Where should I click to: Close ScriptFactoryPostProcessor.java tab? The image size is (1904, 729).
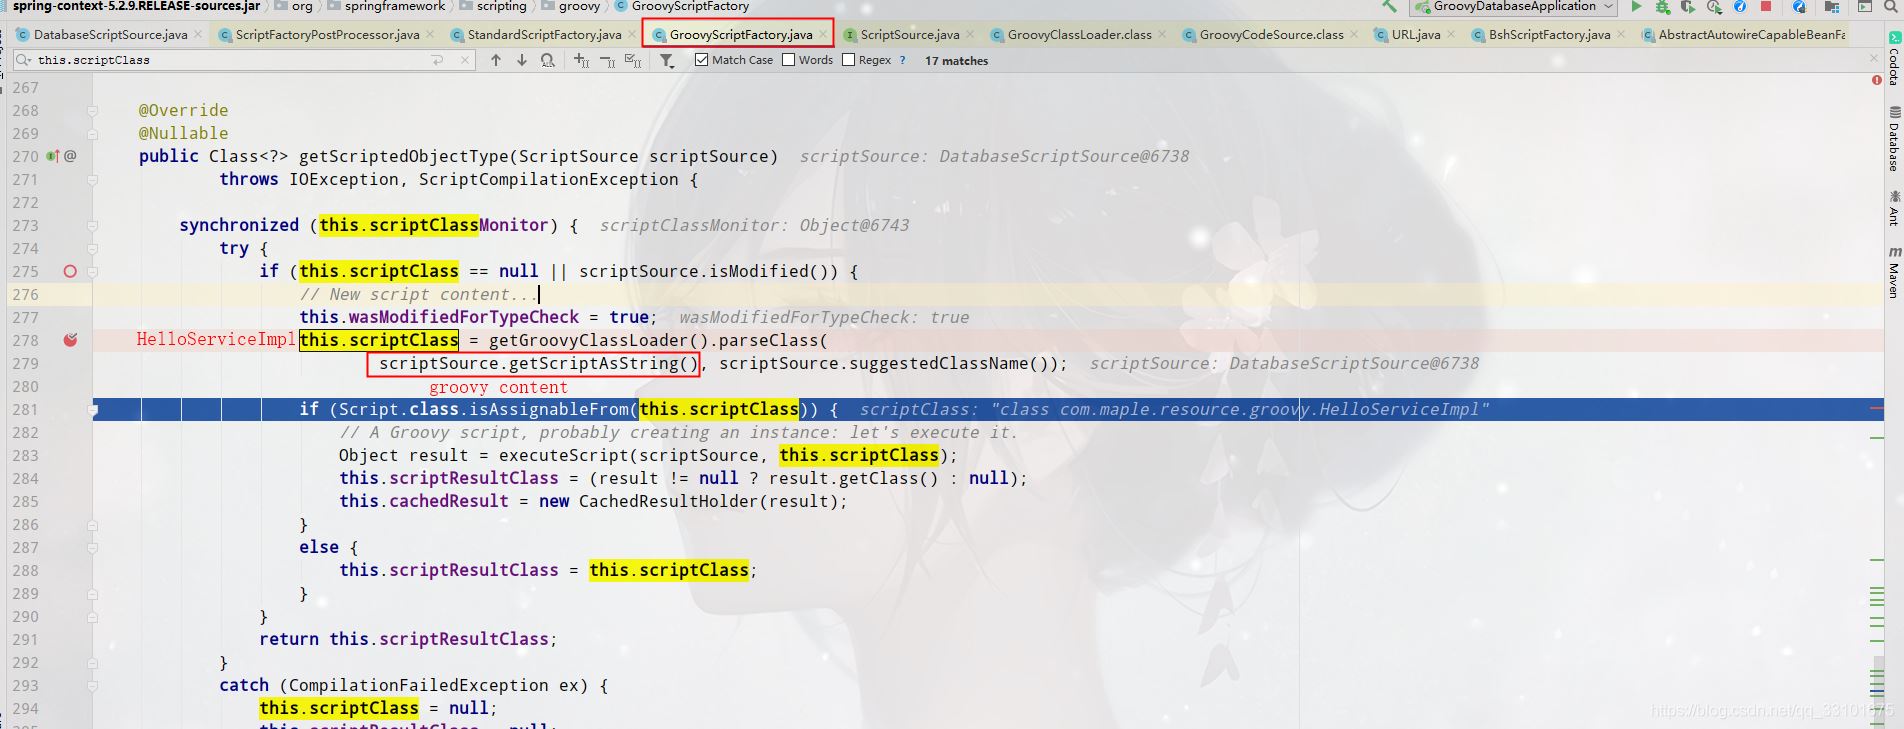point(430,34)
